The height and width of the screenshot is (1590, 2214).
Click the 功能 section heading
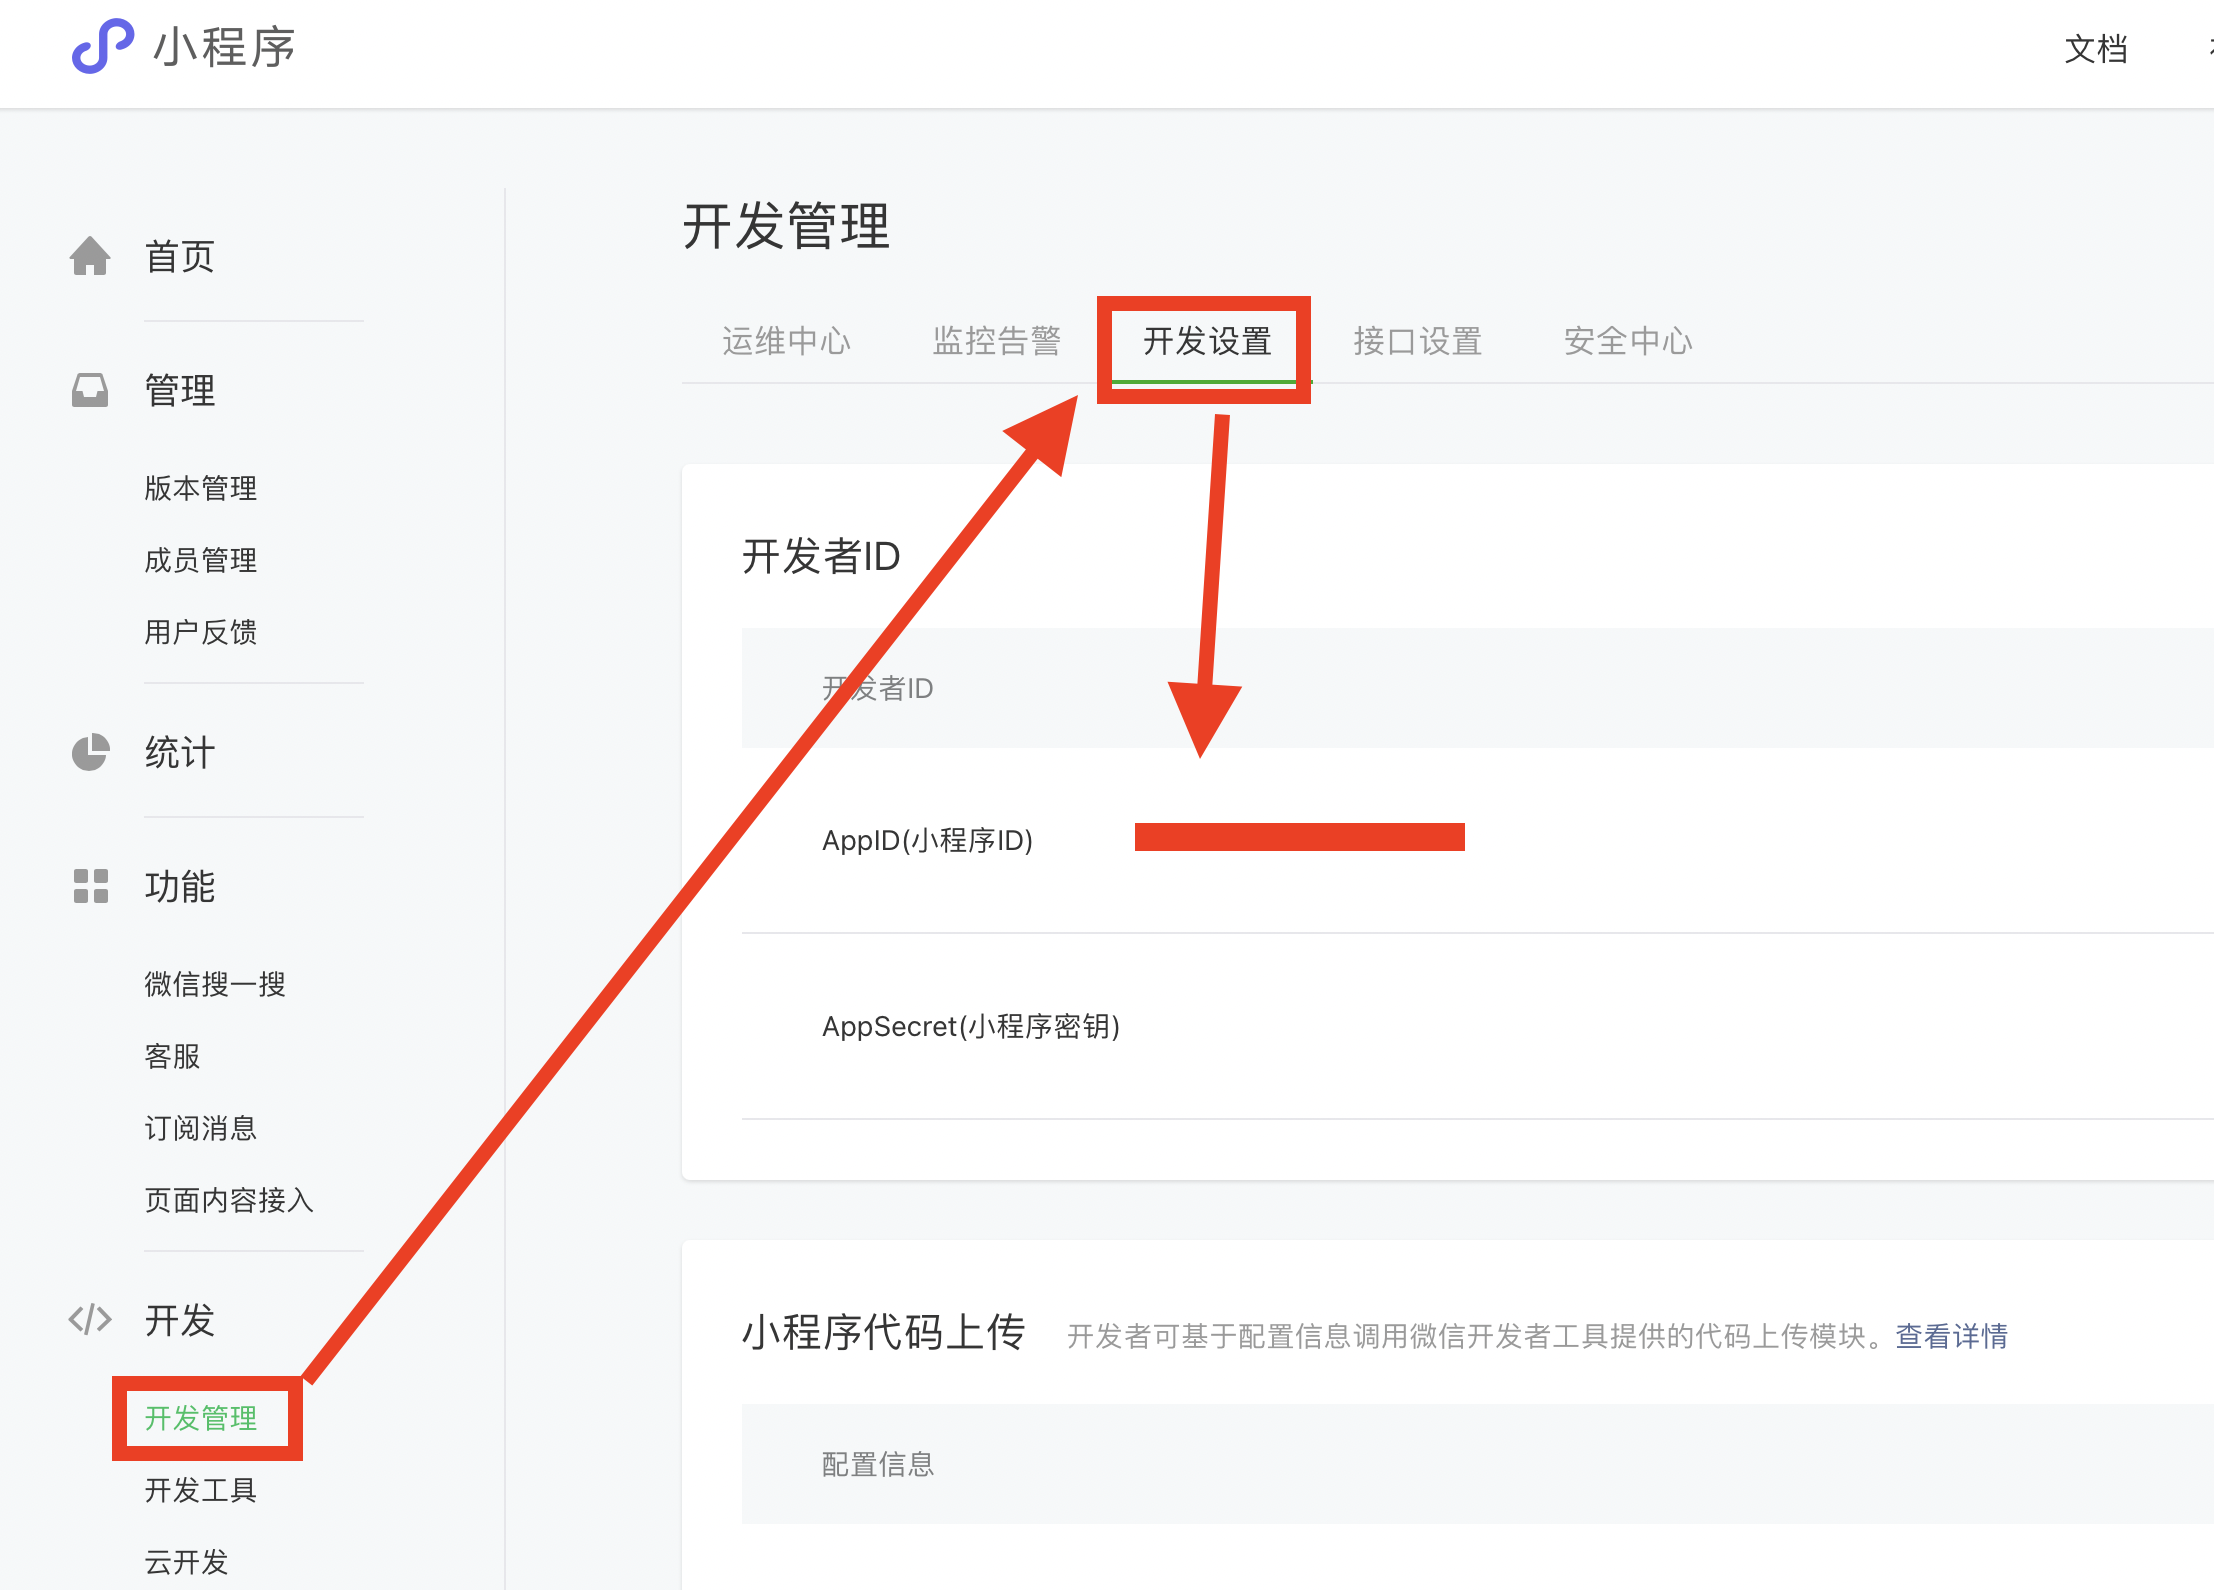(180, 886)
